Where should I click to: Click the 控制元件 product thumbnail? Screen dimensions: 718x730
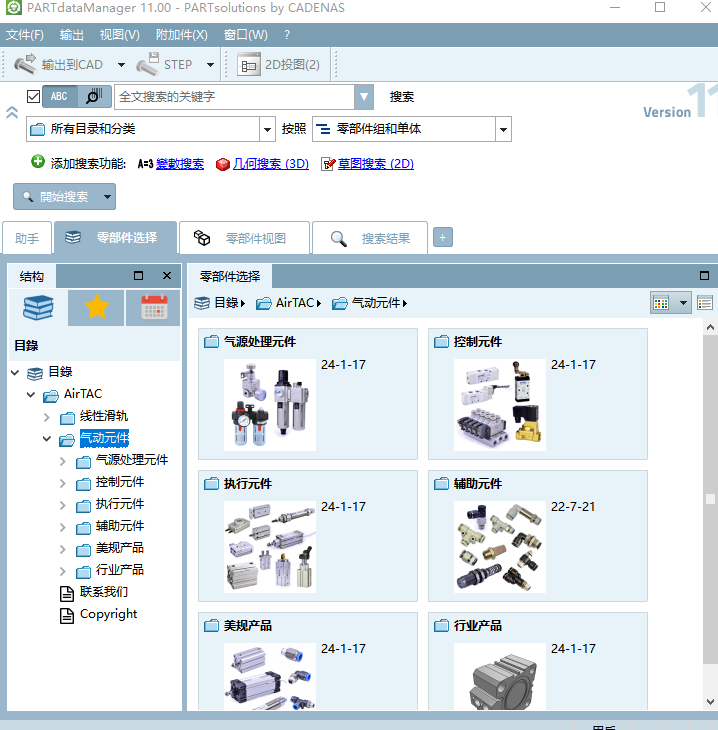(x=499, y=405)
